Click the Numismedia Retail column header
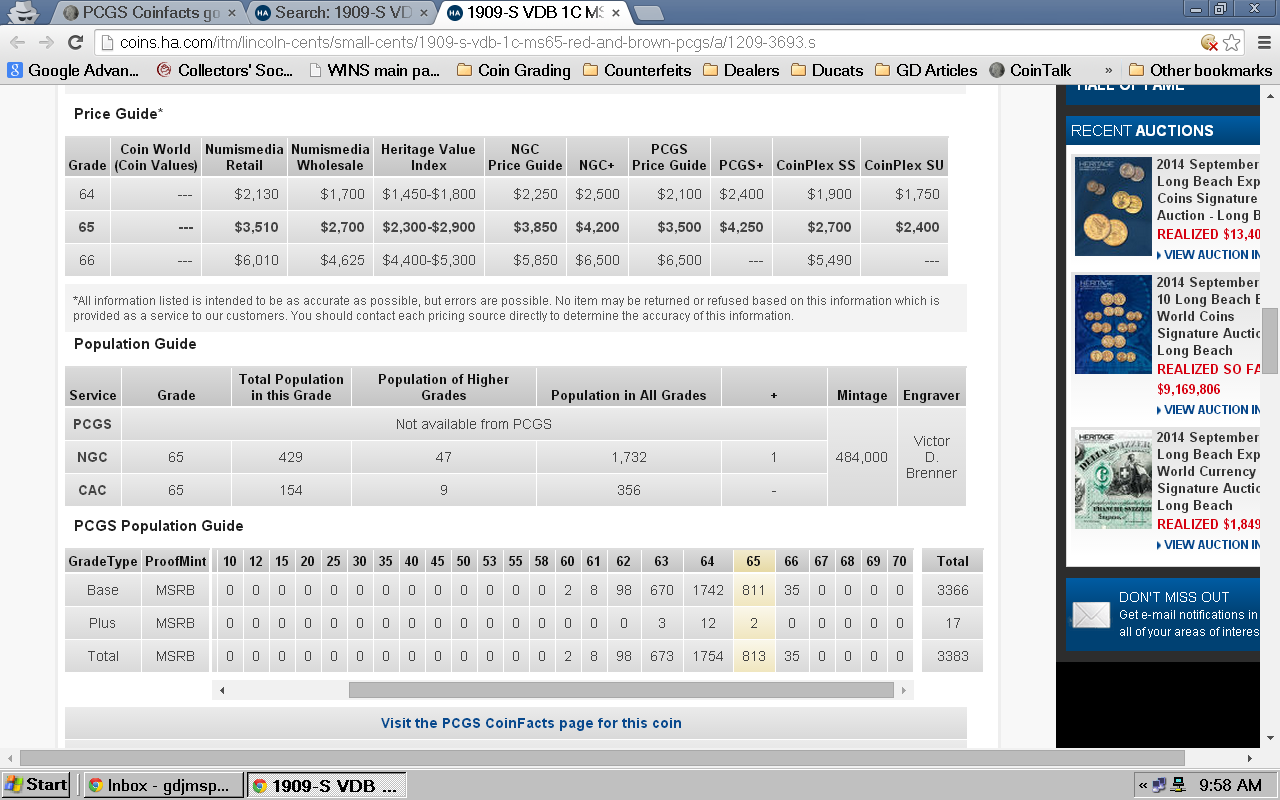This screenshot has width=1280, height=800. point(245,157)
